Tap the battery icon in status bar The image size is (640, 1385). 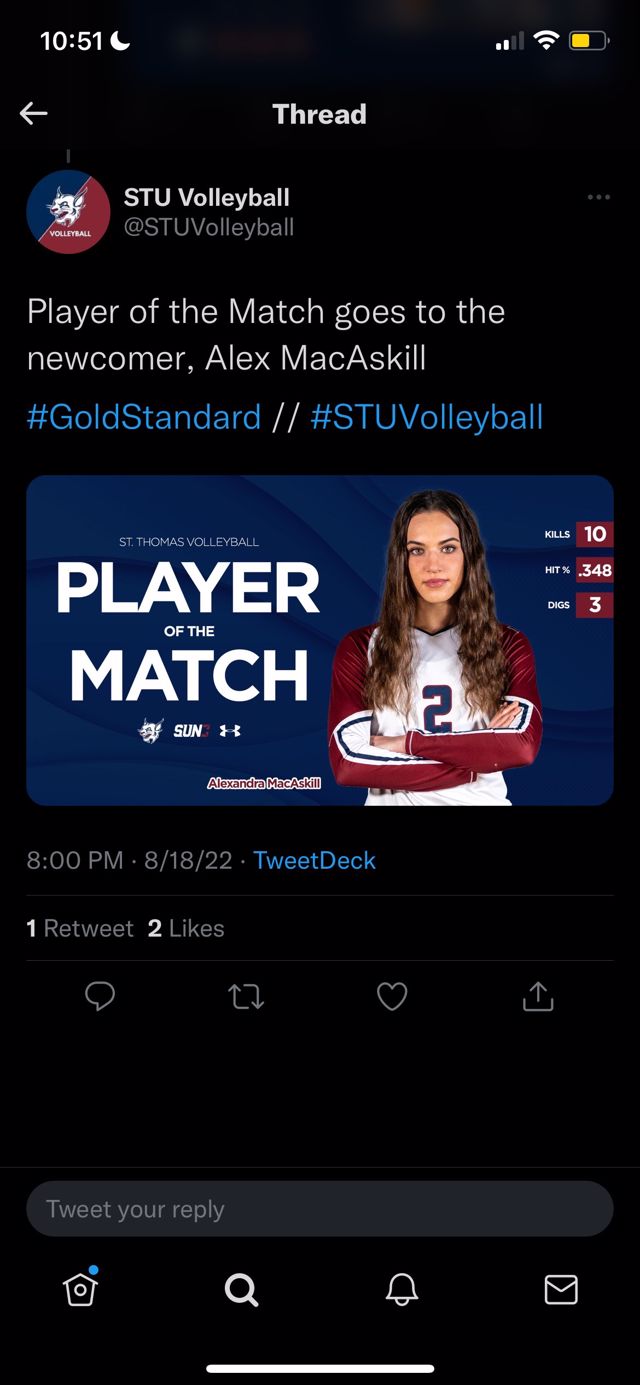[586, 41]
